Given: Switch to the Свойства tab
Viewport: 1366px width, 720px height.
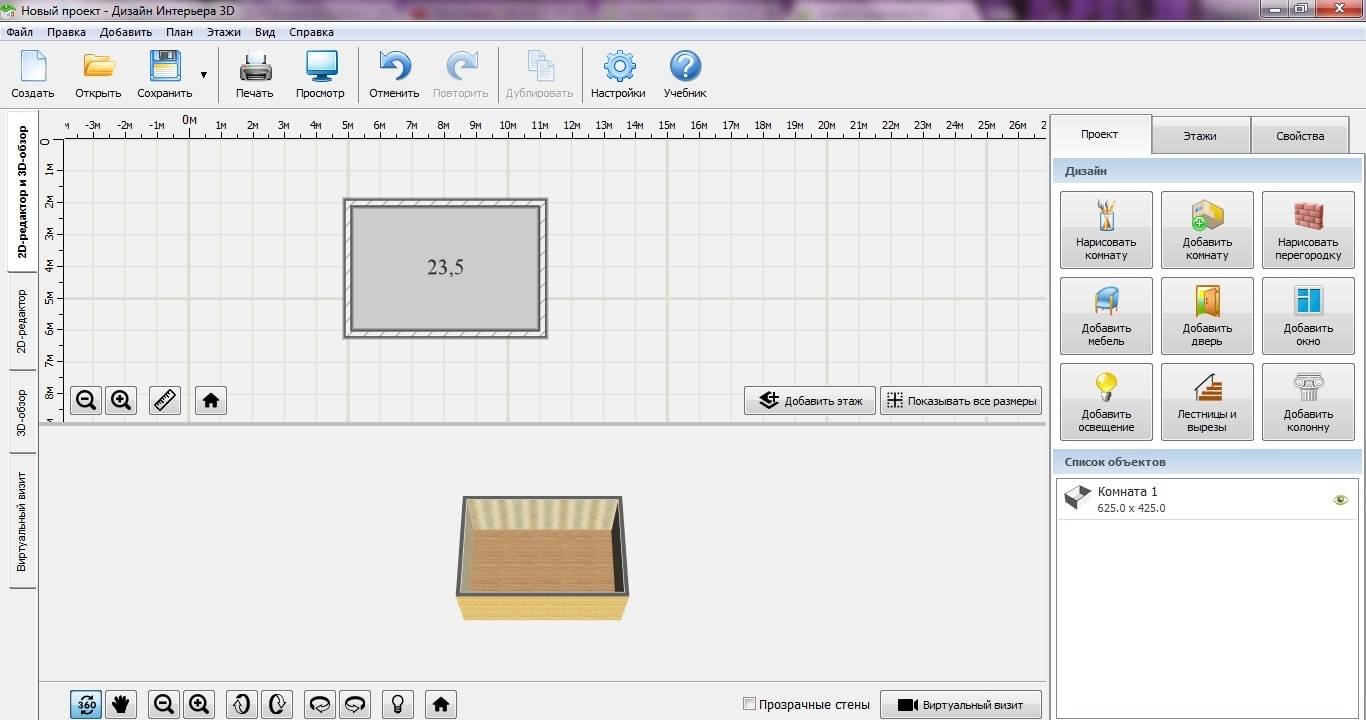Looking at the screenshot, I should pos(1300,135).
